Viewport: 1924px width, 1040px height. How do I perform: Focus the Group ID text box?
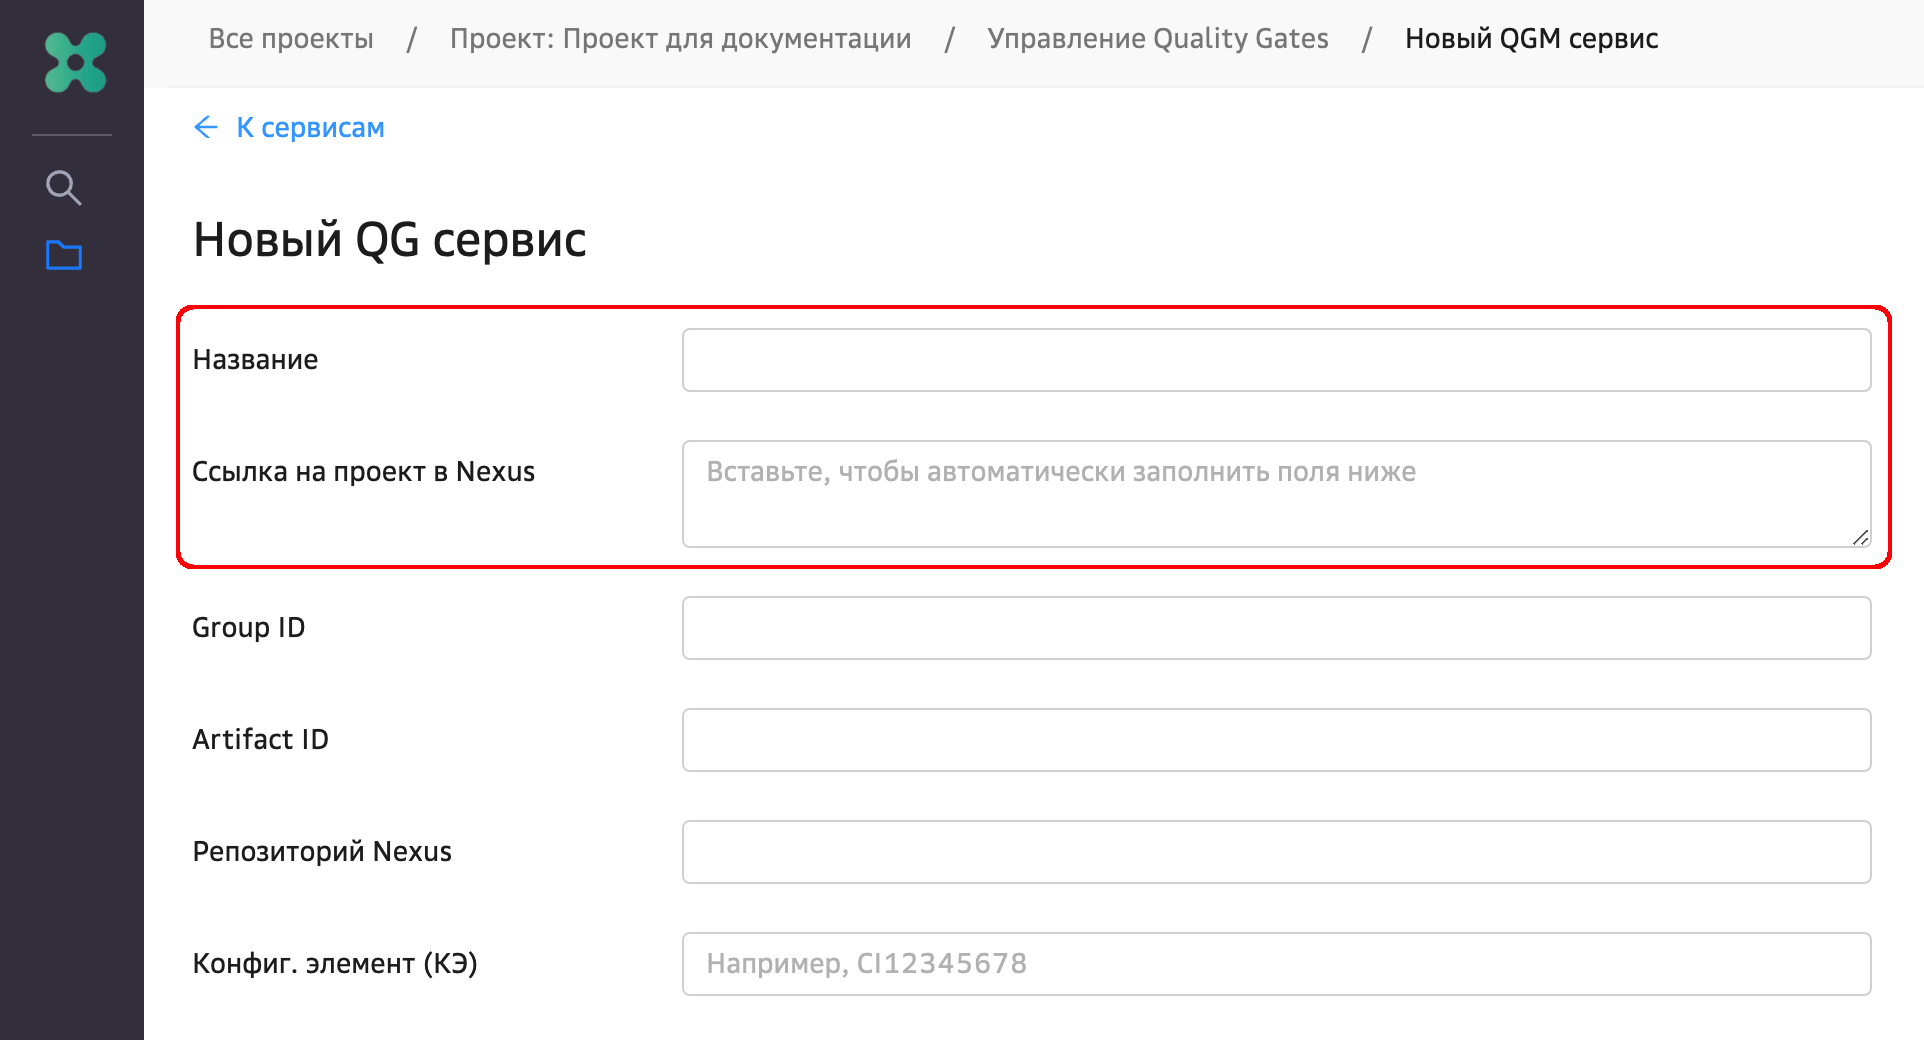(1276, 628)
